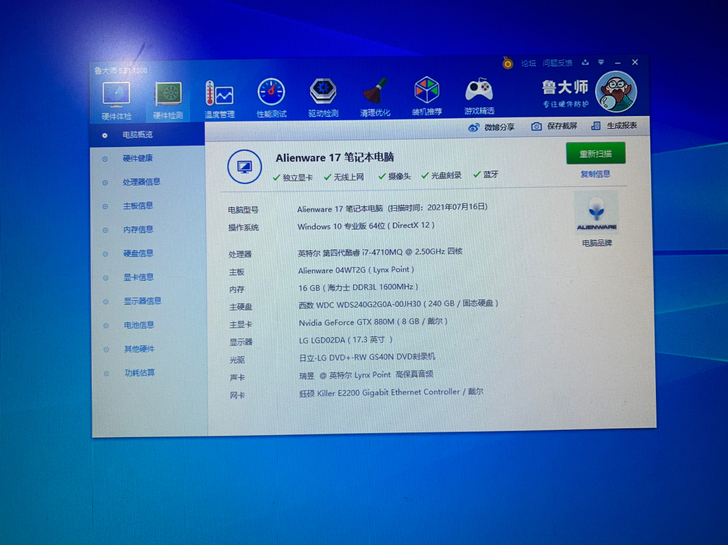Click the Lynx Point sound card value
The image size is (728, 545).
pyautogui.click(x=366, y=375)
